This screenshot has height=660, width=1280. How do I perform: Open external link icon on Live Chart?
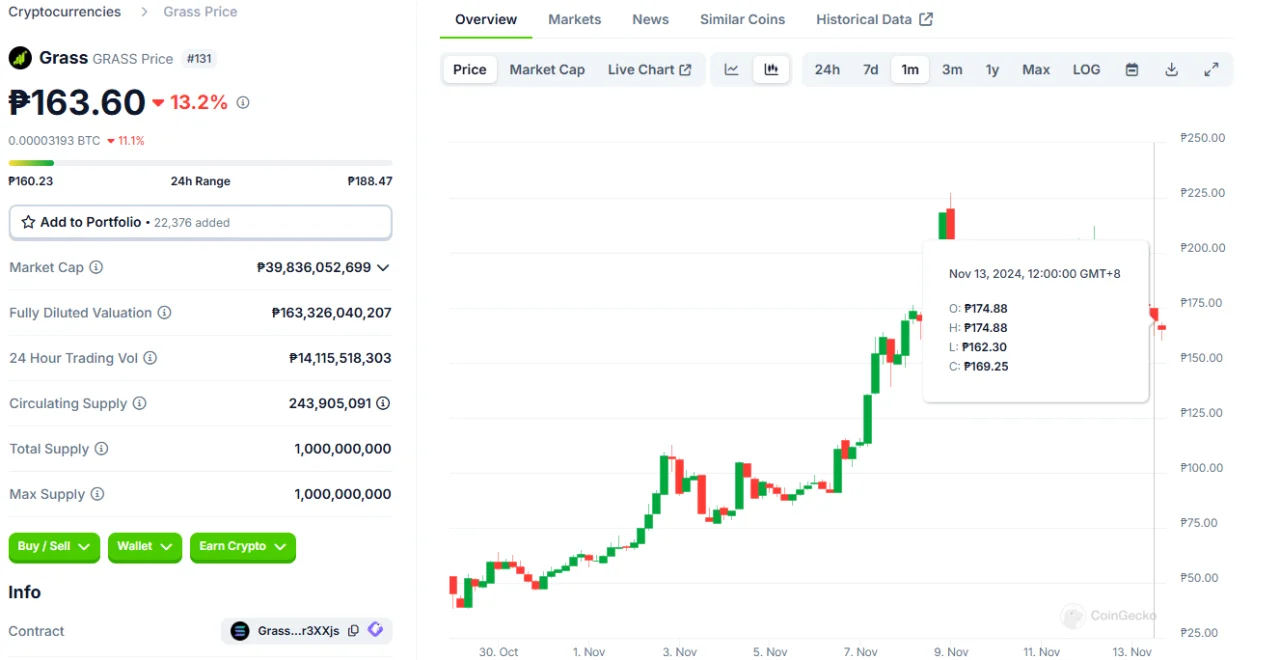click(x=685, y=70)
